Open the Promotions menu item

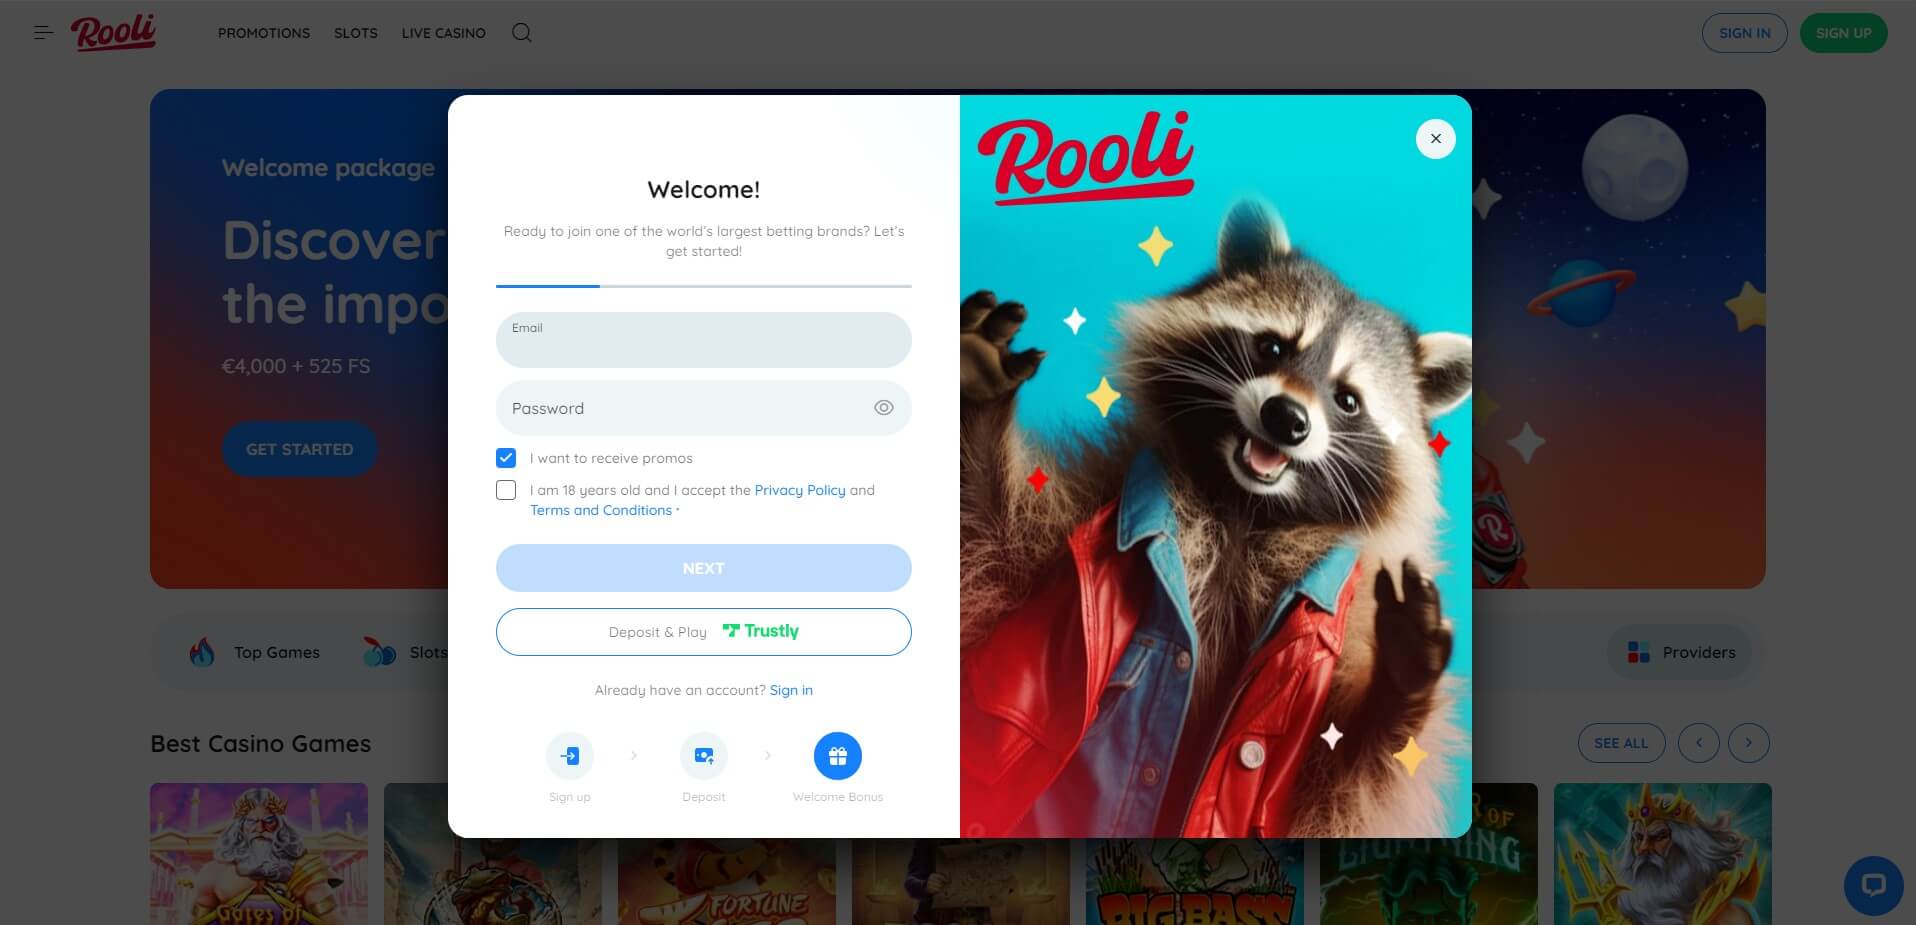264,33
